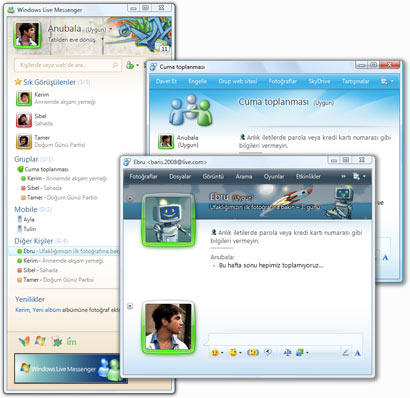The width and height of the screenshot is (410, 398).
Task: Select Ebru in Diğer Kişiler list
Action: click(63, 251)
